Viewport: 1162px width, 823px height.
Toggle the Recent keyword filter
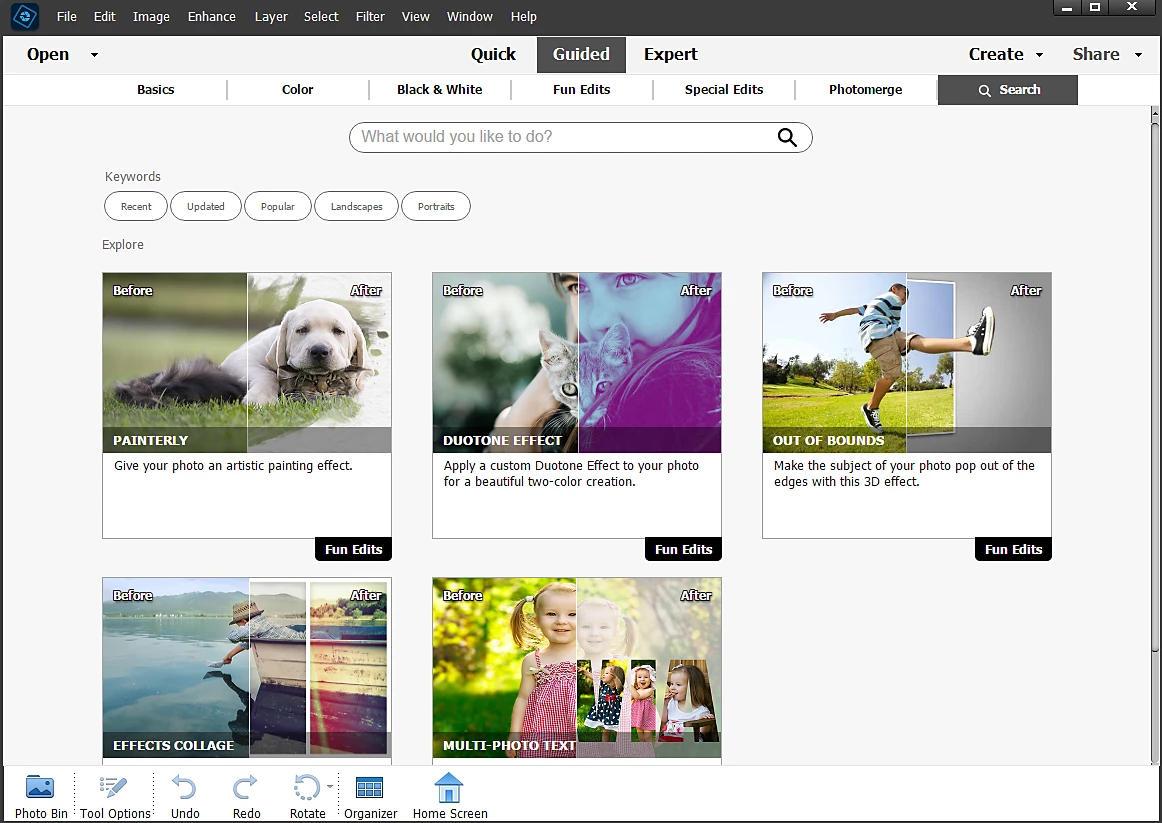(136, 207)
